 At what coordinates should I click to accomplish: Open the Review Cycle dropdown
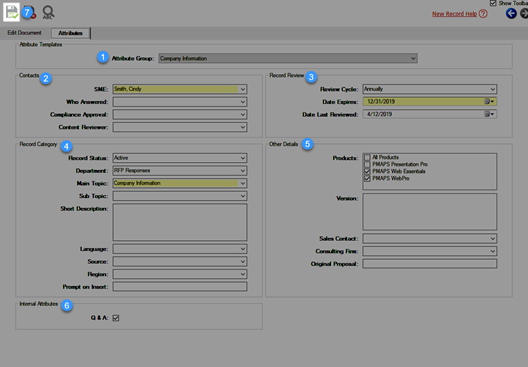tap(430, 89)
